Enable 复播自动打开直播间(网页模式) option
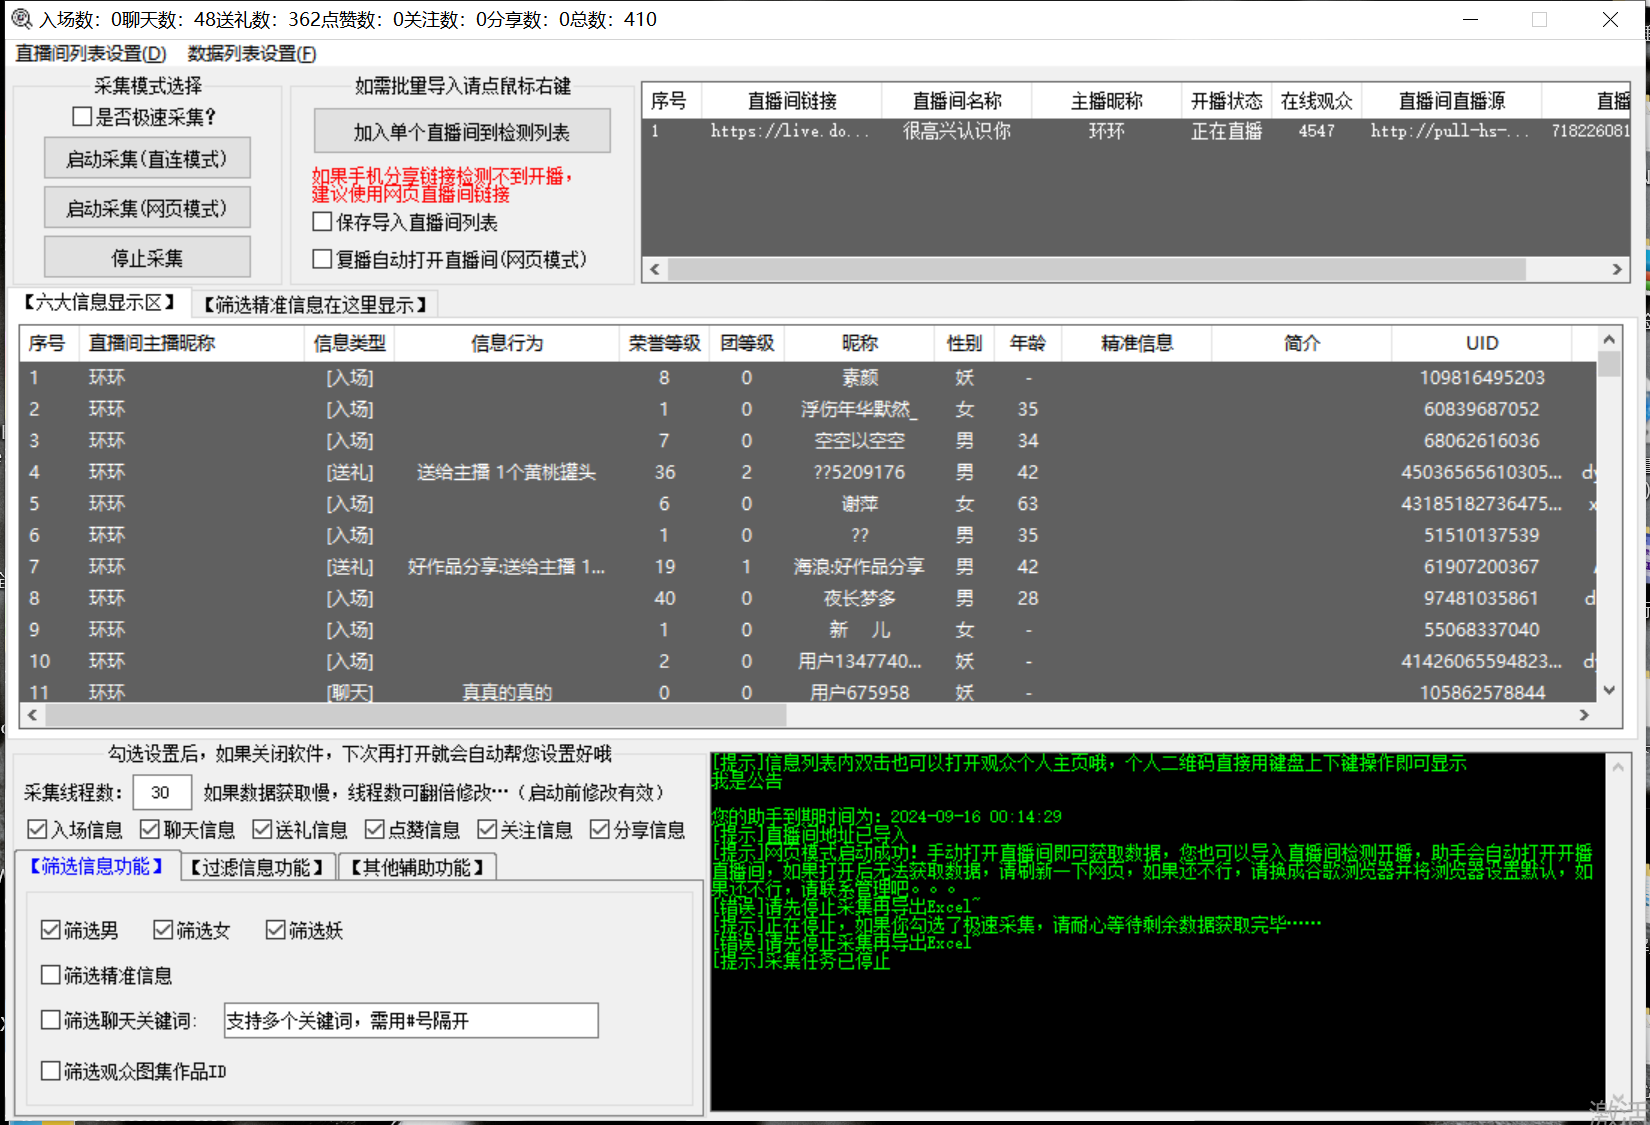The height and width of the screenshot is (1125, 1650). pyautogui.click(x=321, y=259)
